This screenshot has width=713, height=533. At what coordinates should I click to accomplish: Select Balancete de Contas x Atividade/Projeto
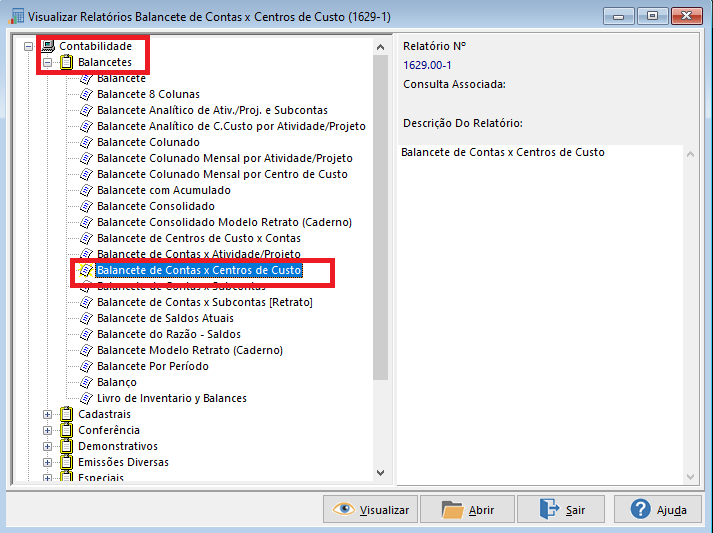(199, 253)
